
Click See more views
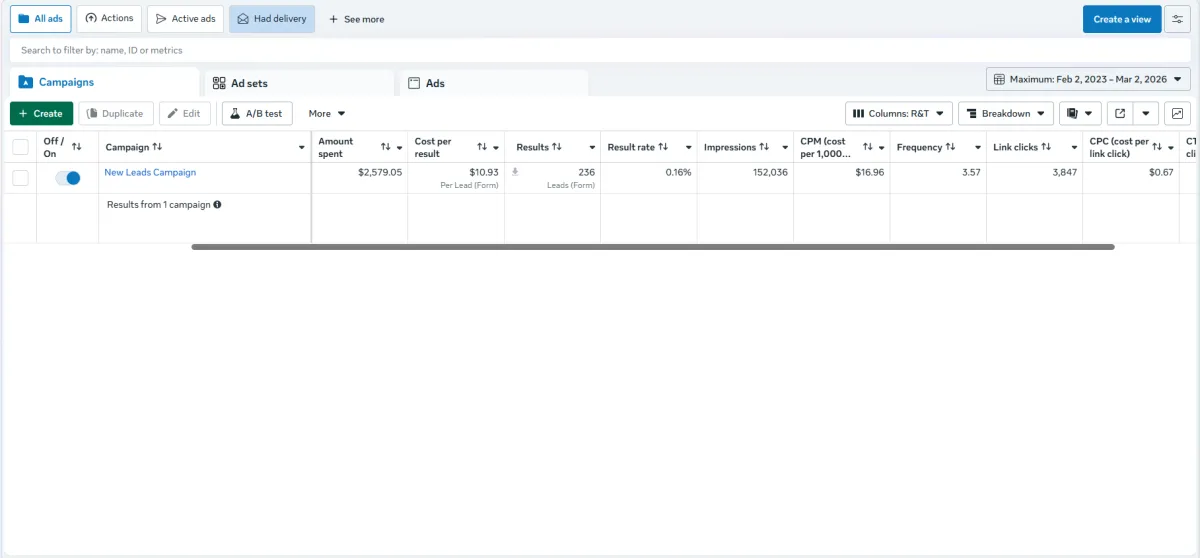click(356, 19)
